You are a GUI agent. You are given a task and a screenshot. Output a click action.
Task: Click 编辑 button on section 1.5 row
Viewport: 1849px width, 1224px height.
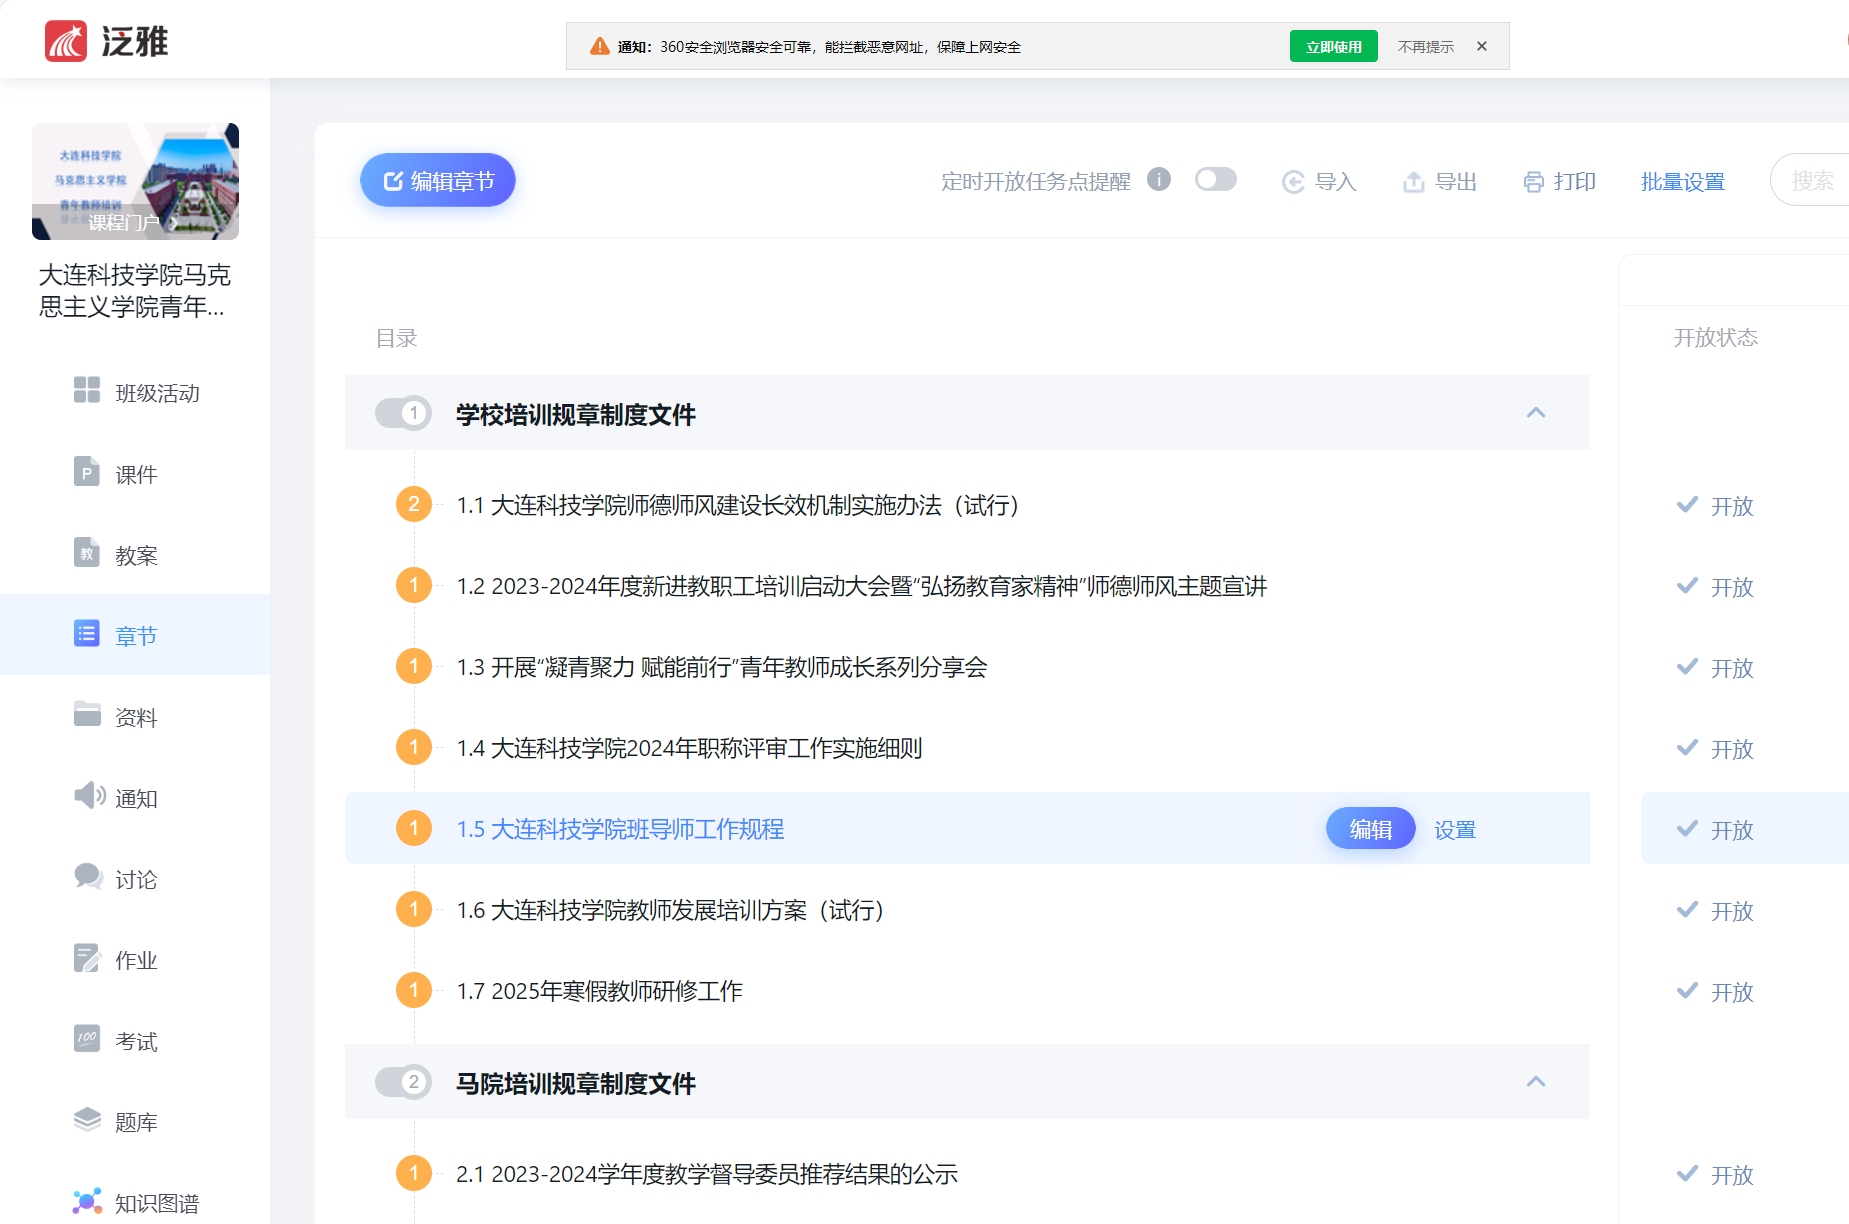pos(1370,828)
